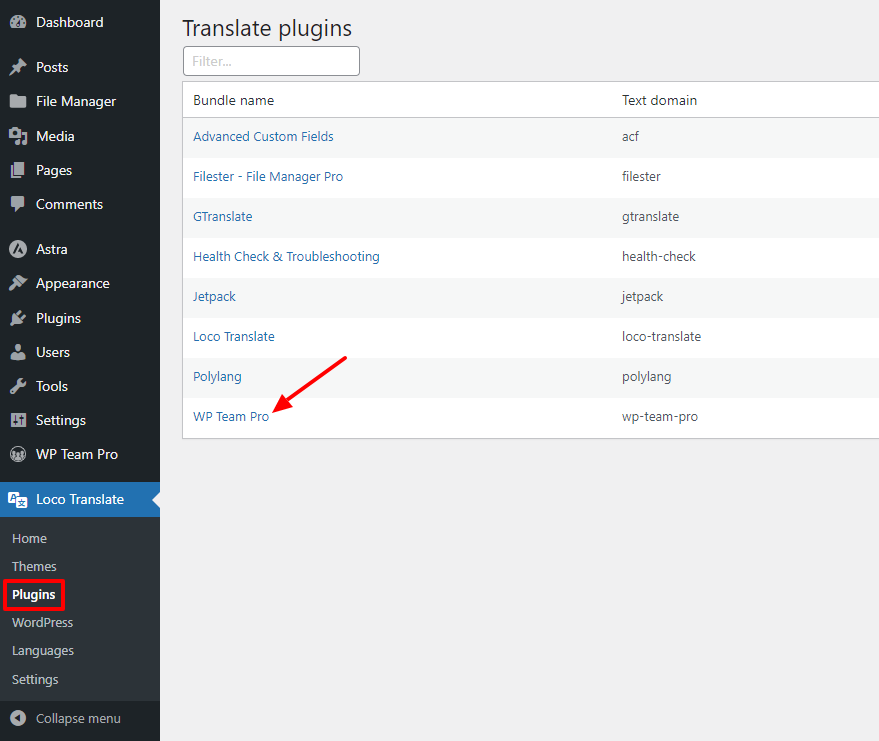
Task: Click the 'acf' text domain cell
Action: [x=630, y=137]
